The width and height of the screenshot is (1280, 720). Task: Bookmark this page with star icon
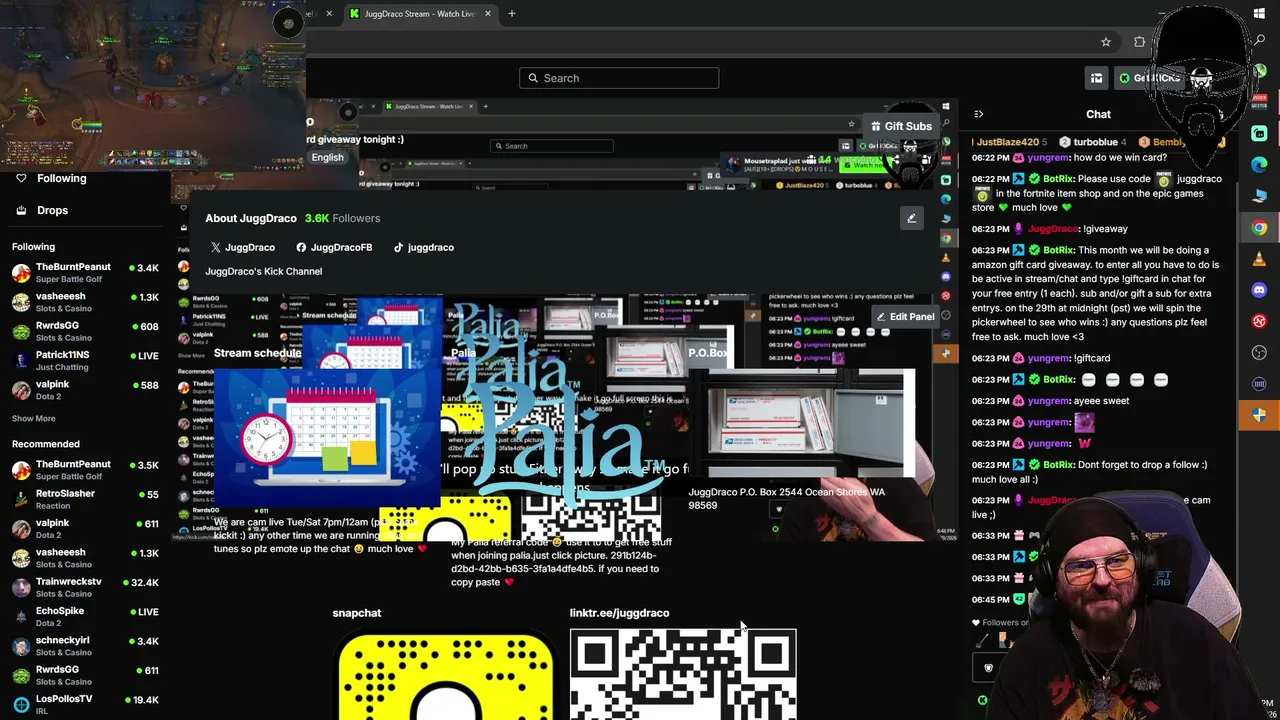1106,42
